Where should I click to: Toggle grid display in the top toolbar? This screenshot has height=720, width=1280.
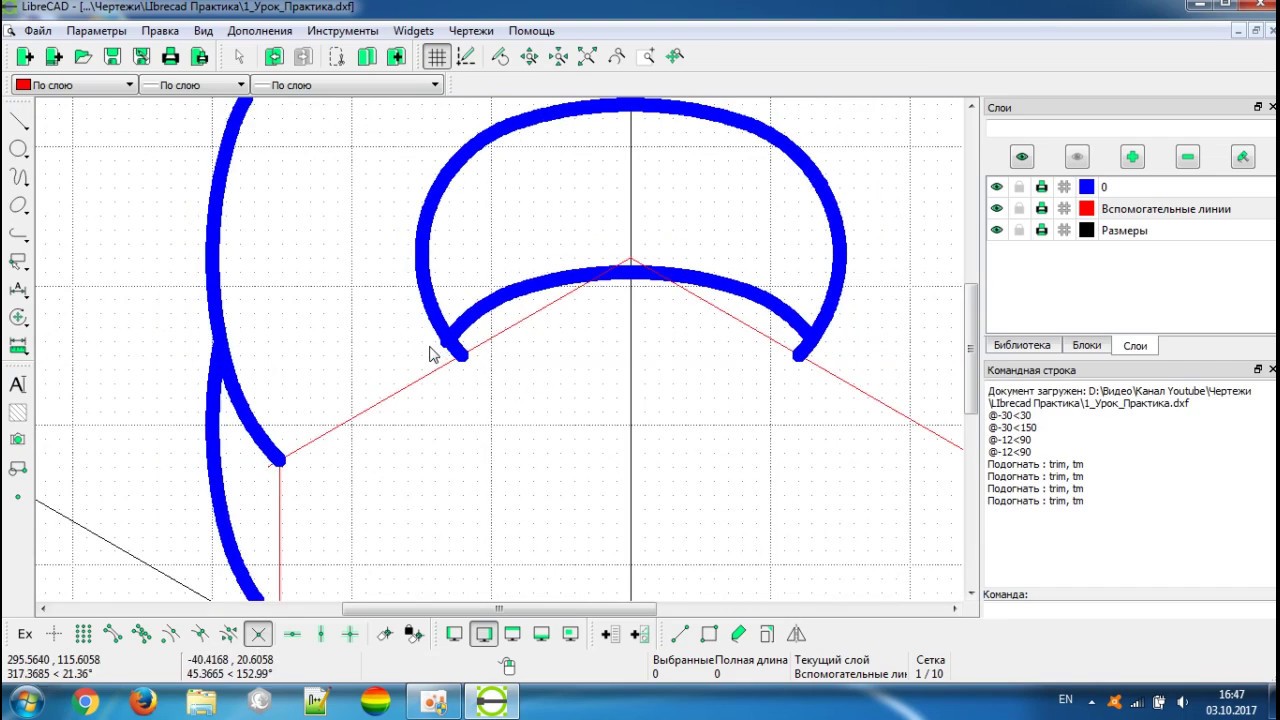click(x=436, y=57)
